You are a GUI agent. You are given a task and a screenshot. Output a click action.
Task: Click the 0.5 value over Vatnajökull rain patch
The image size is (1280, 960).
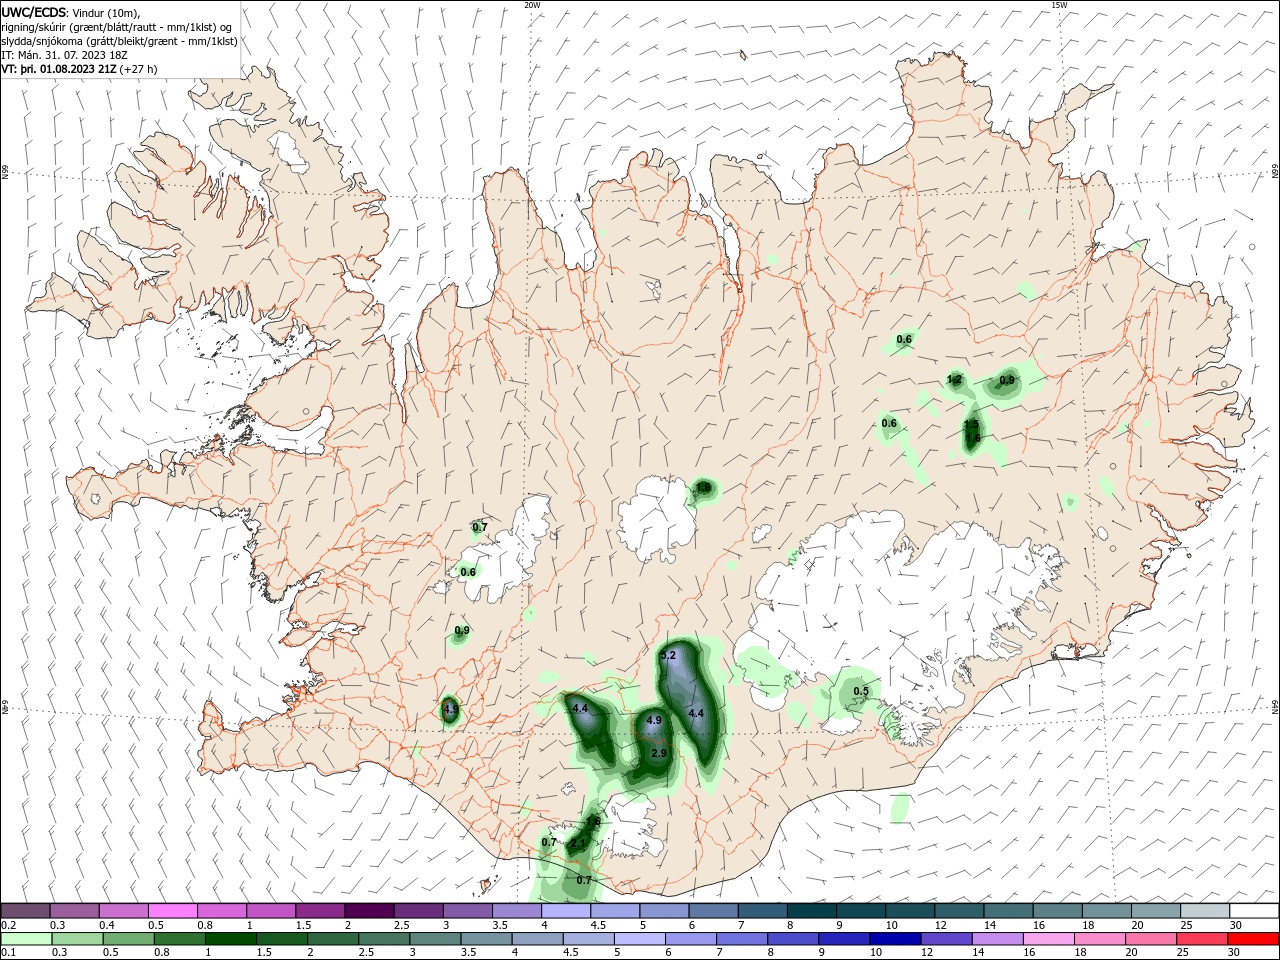click(861, 691)
